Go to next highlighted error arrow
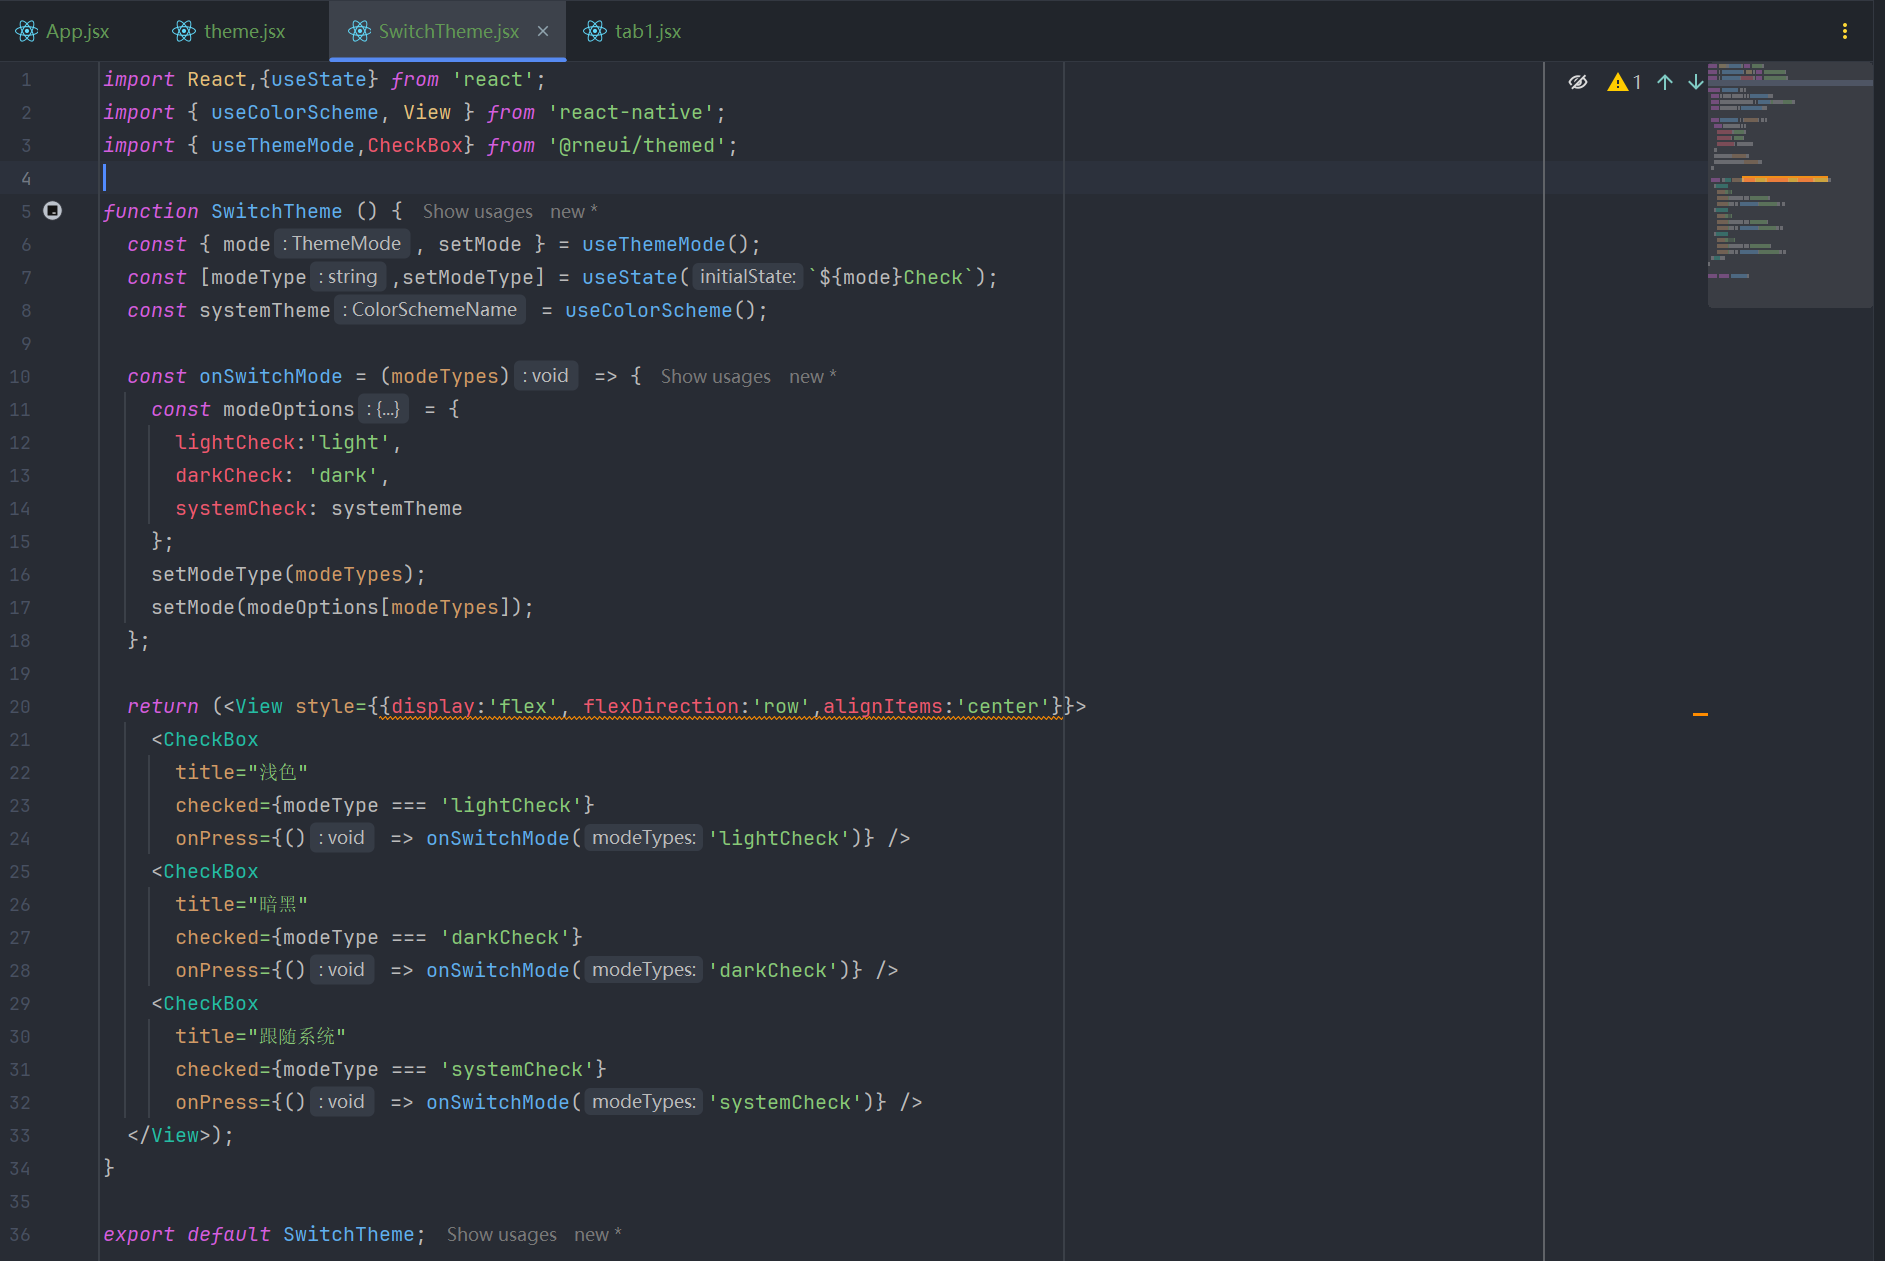This screenshot has width=1885, height=1261. coord(1696,82)
